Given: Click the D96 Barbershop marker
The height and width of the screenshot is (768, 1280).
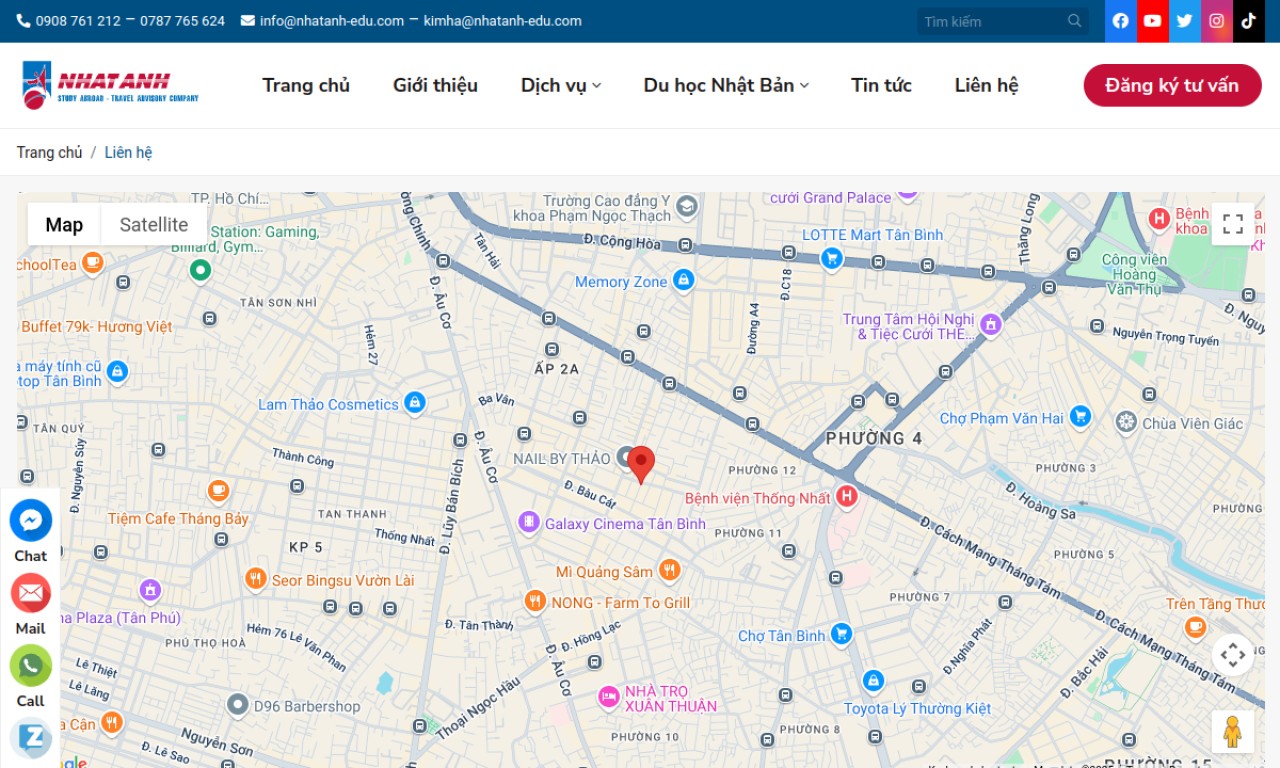Looking at the screenshot, I should click(x=237, y=705).
